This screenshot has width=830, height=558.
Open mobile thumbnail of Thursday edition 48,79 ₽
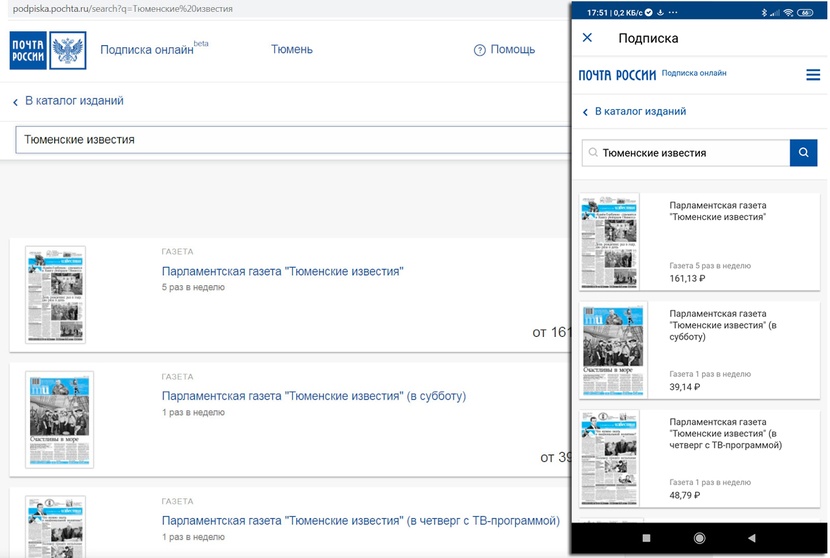click(x=609, y=458)
